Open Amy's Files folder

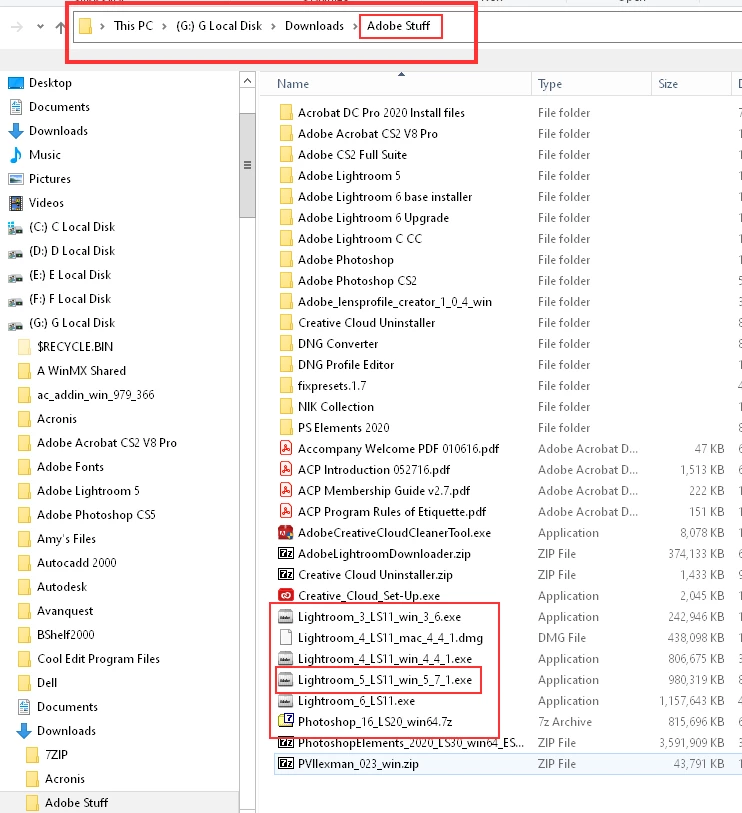tap(66, 539)
